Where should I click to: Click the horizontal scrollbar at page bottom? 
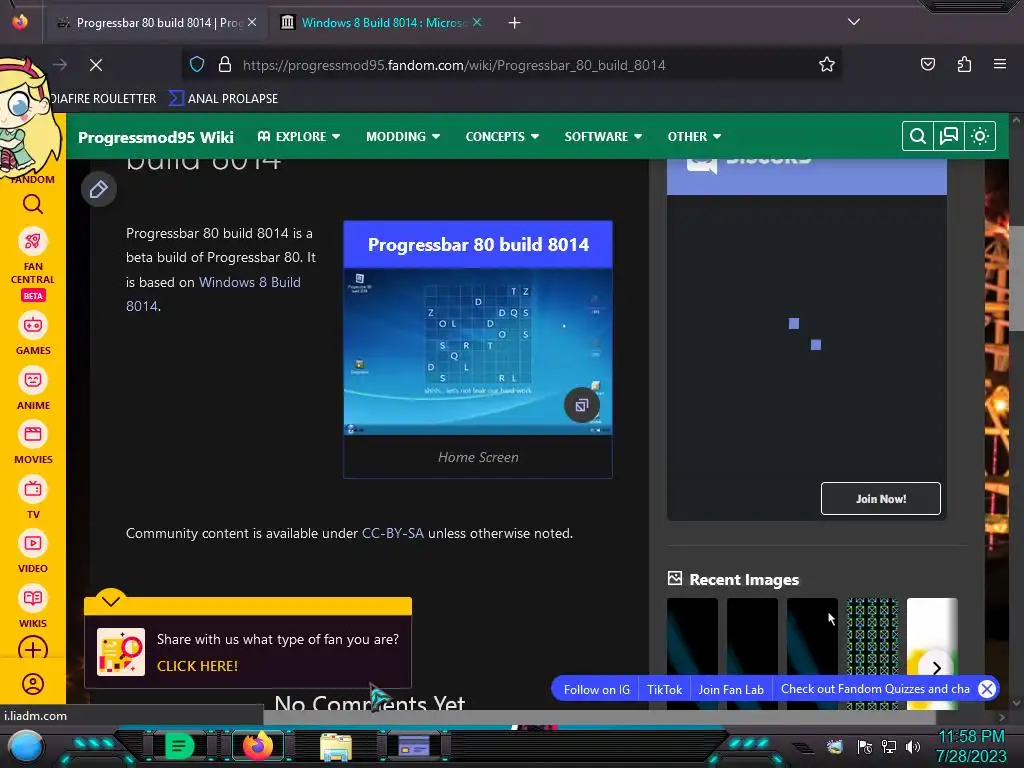[x=600, y=717]
